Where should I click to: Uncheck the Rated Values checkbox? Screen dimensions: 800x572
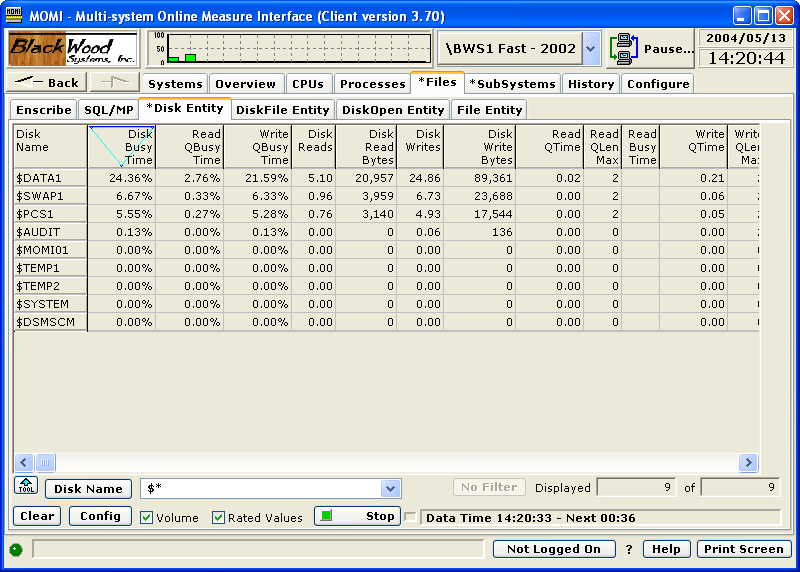(219, 517)
